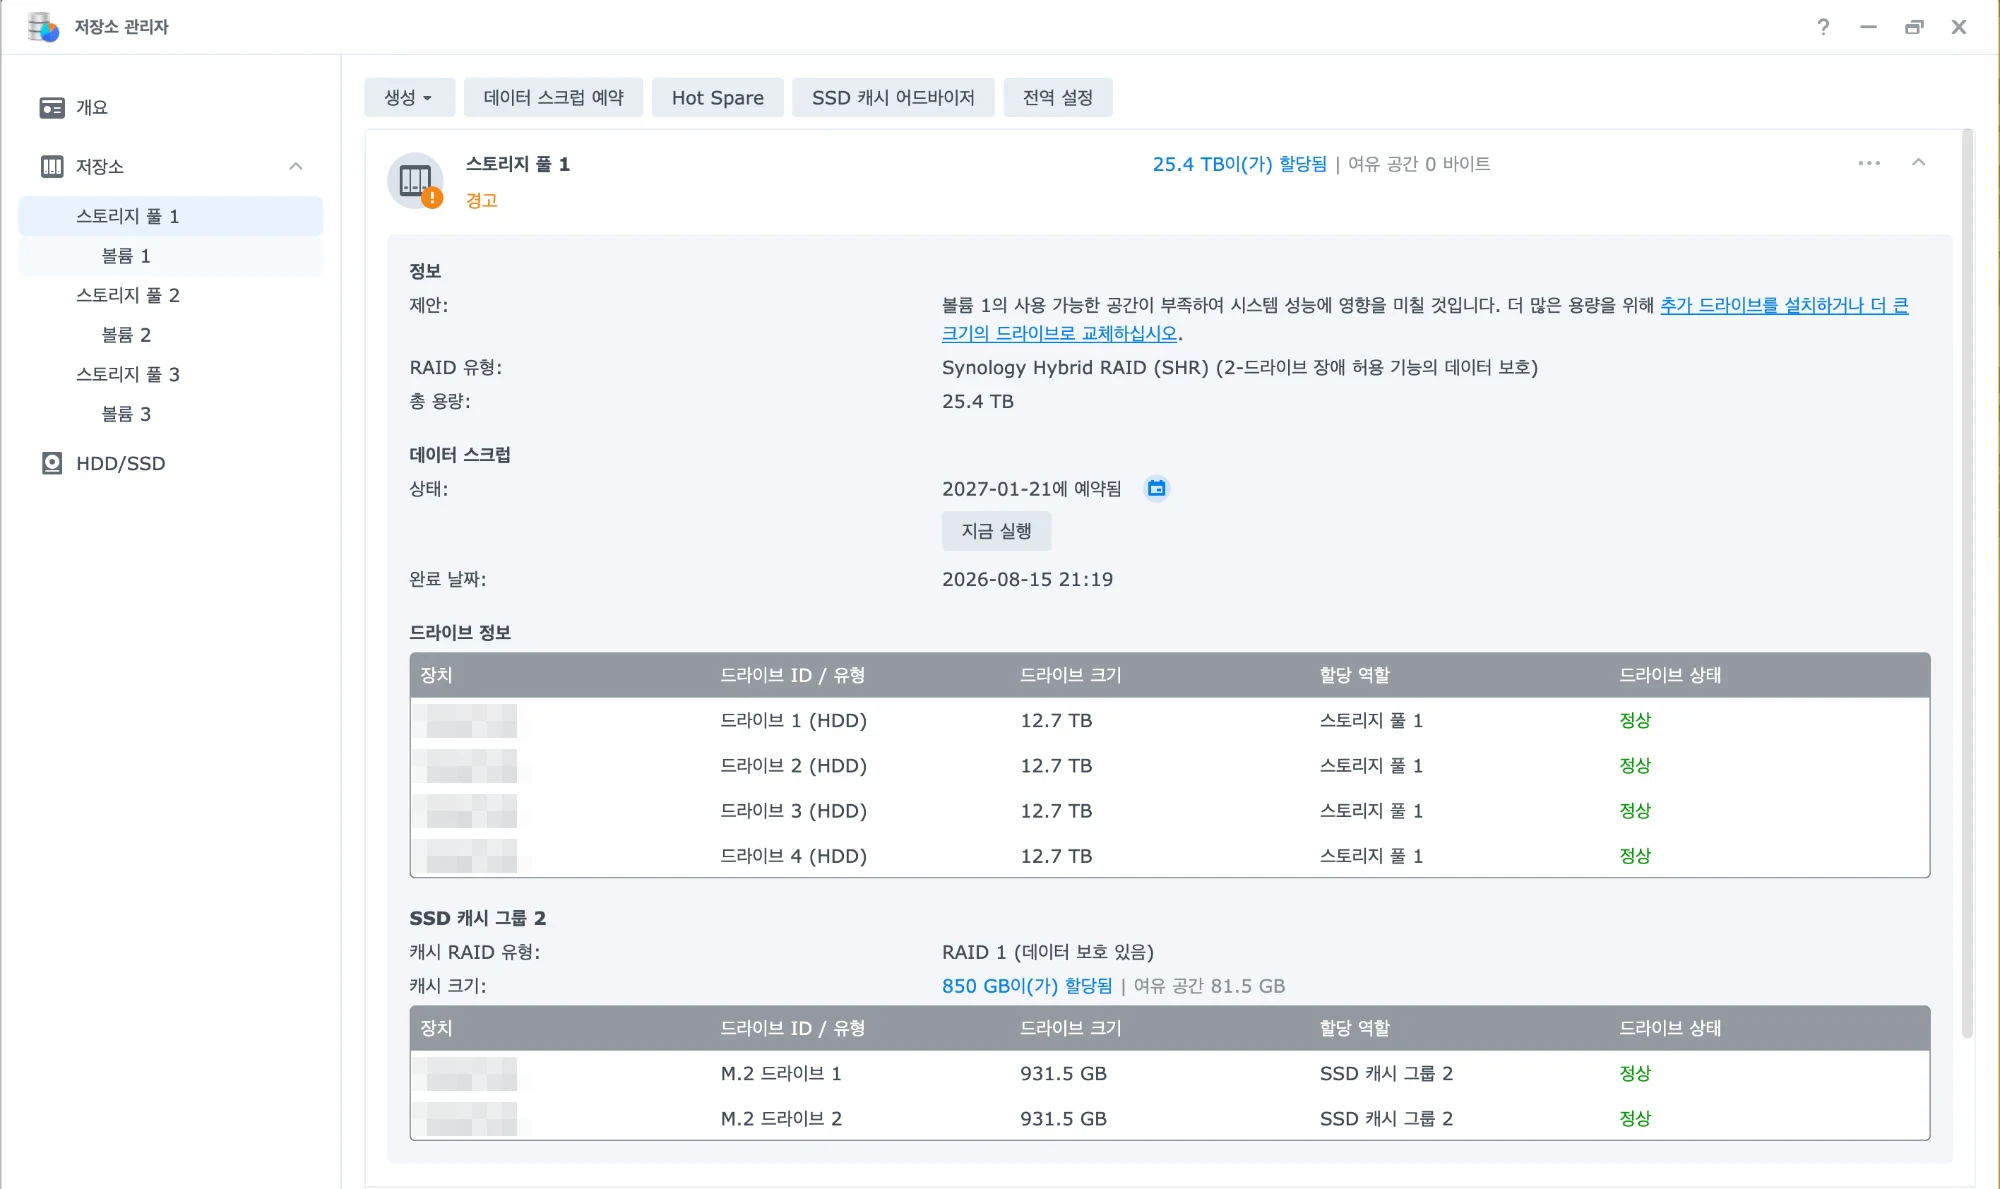2000x1189 pixels.
Task: Click 25.4 TB이(가) 할당됨 allocation text
Action: point(1239,164)
